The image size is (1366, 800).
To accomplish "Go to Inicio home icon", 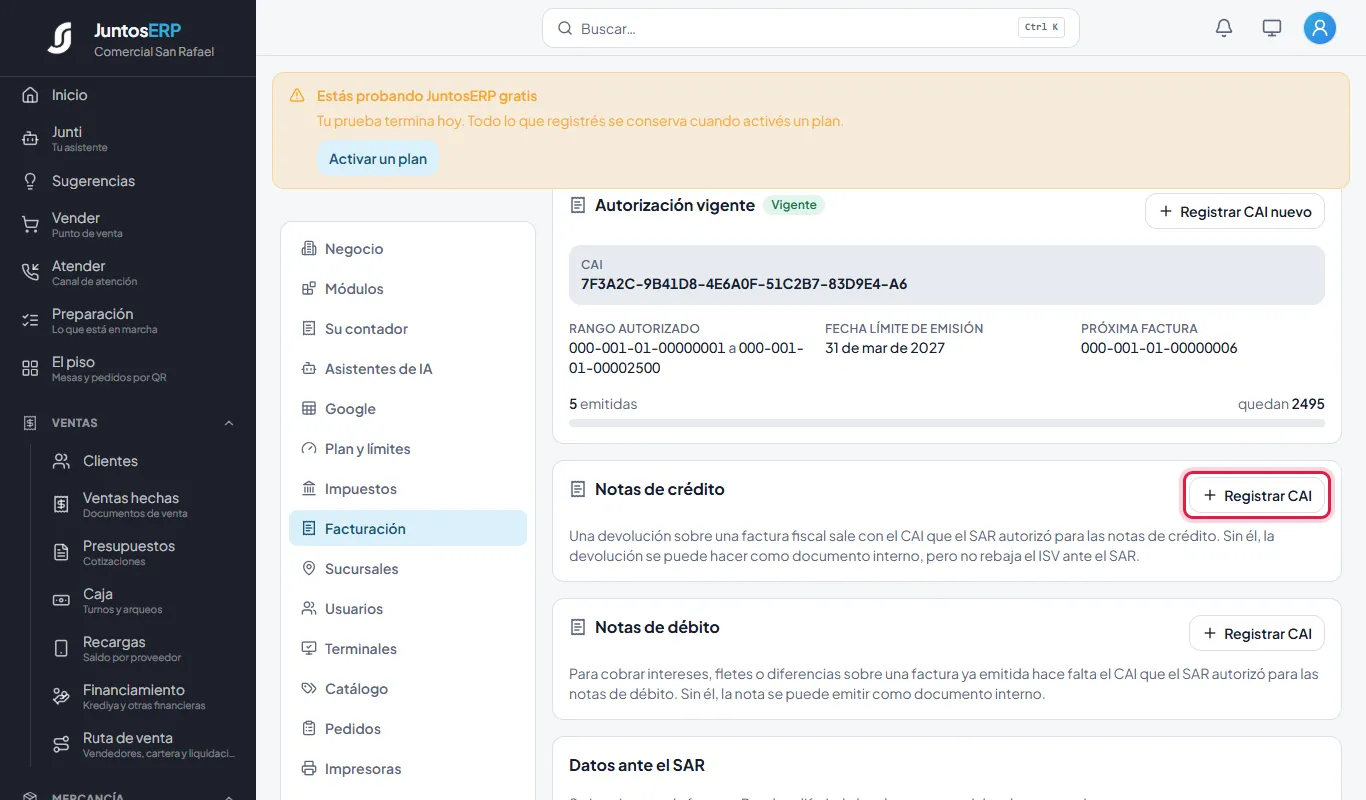I will 30,95.
